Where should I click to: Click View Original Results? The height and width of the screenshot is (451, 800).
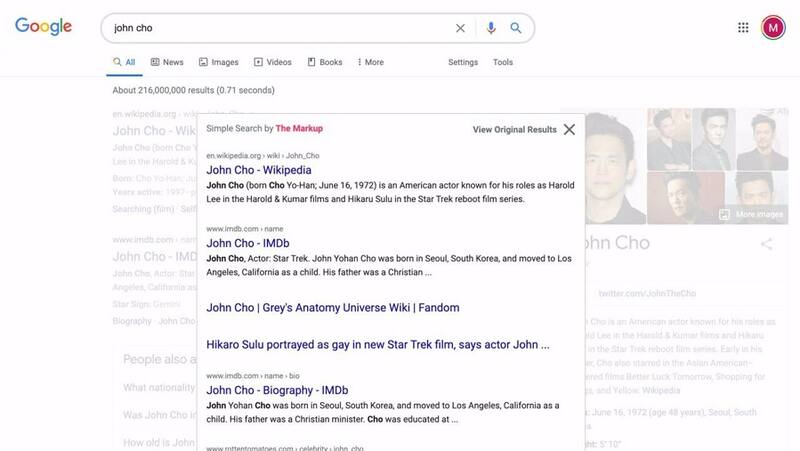pos(514,130)
